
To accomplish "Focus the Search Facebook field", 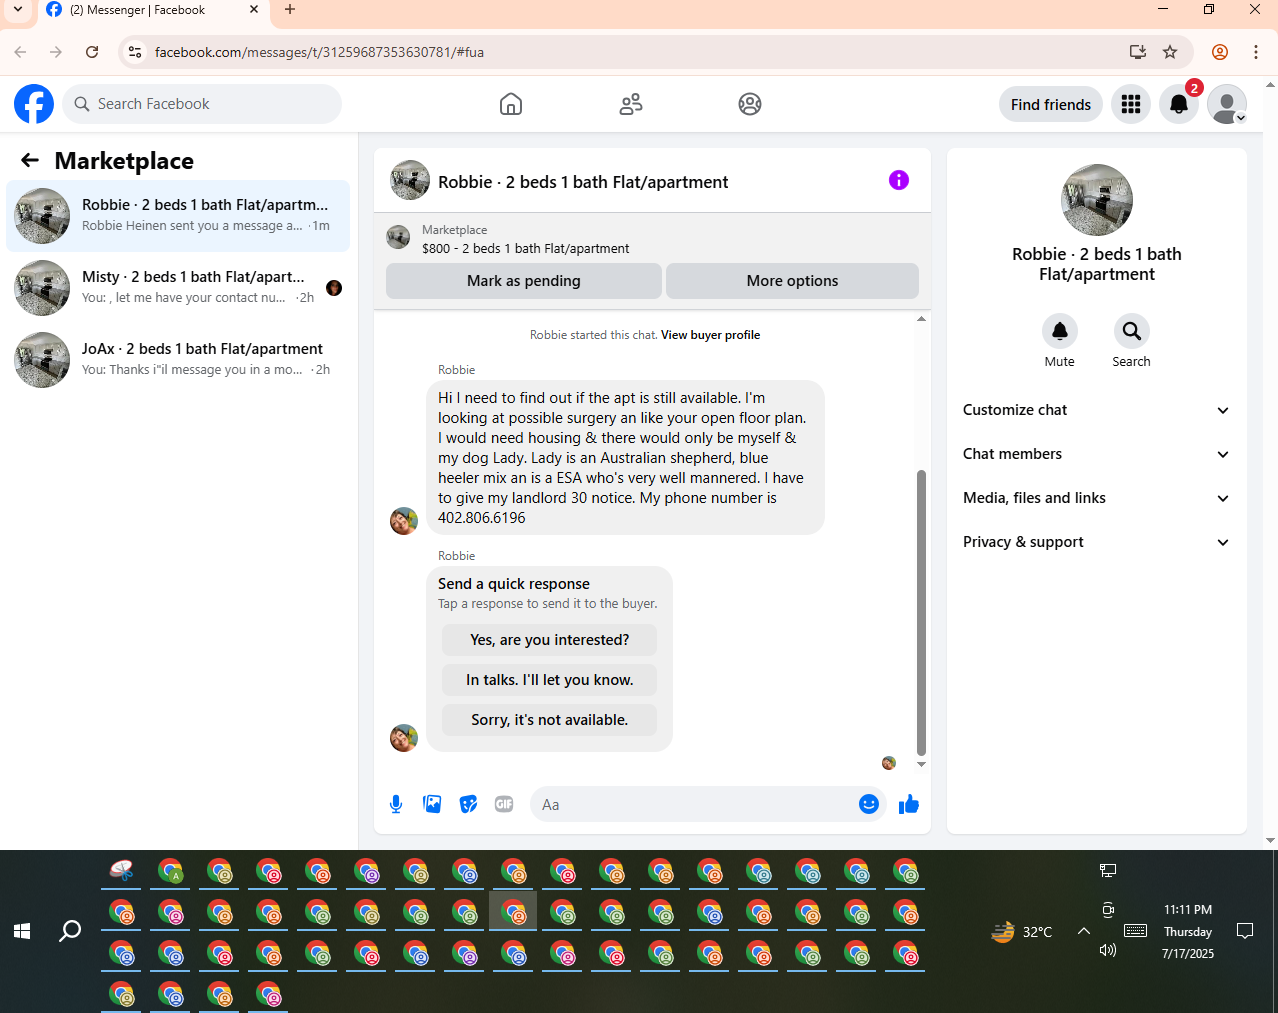I will (x=202, y=104).
